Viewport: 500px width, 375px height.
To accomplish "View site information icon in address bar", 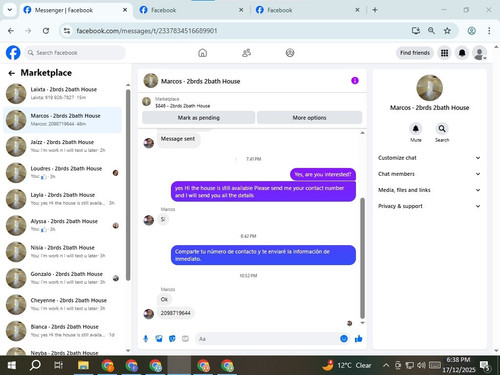I will coord(67,31).
